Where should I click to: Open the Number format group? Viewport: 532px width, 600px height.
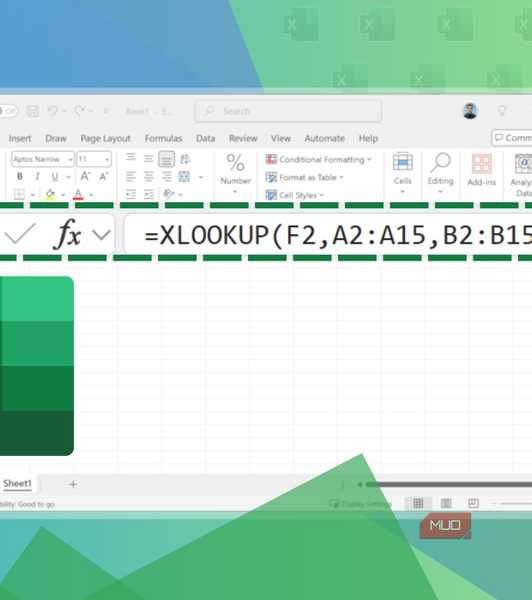pyautogui.click(x=235, y=174)
